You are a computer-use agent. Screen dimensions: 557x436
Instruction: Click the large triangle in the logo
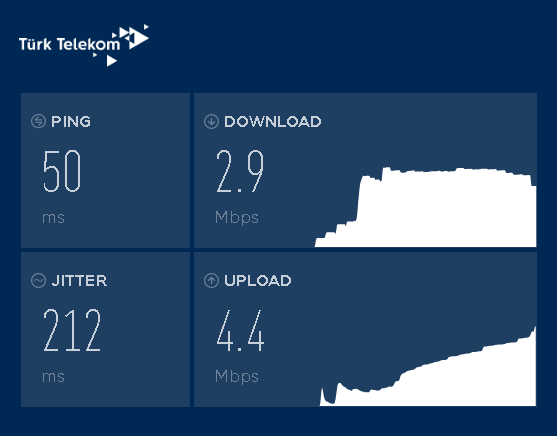[x=139, y=38]
